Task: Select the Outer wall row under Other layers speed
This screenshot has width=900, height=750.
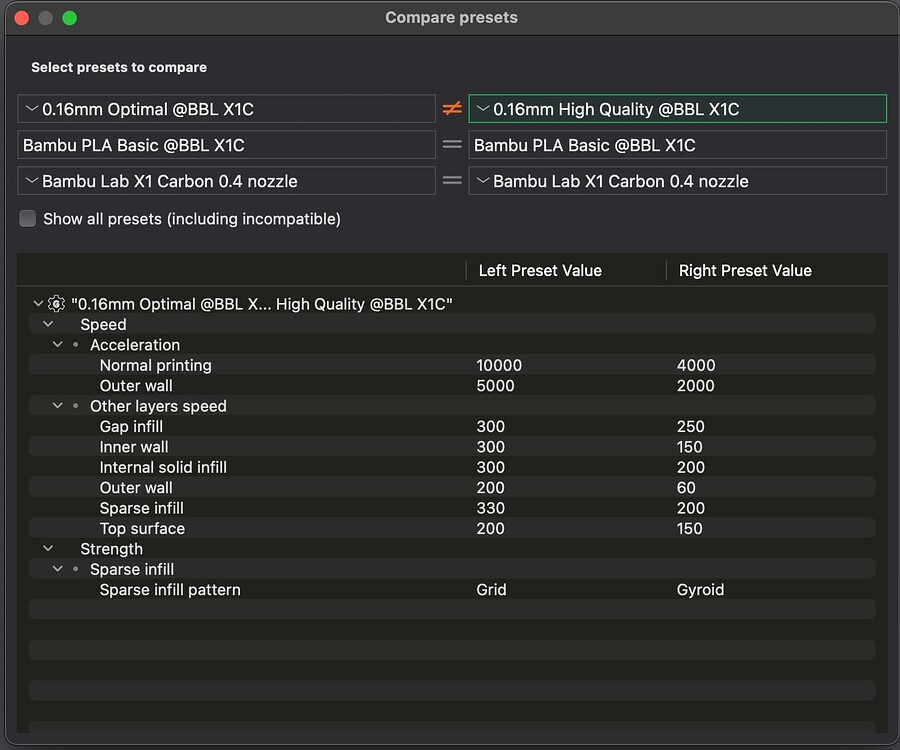Action: point(452,488)
